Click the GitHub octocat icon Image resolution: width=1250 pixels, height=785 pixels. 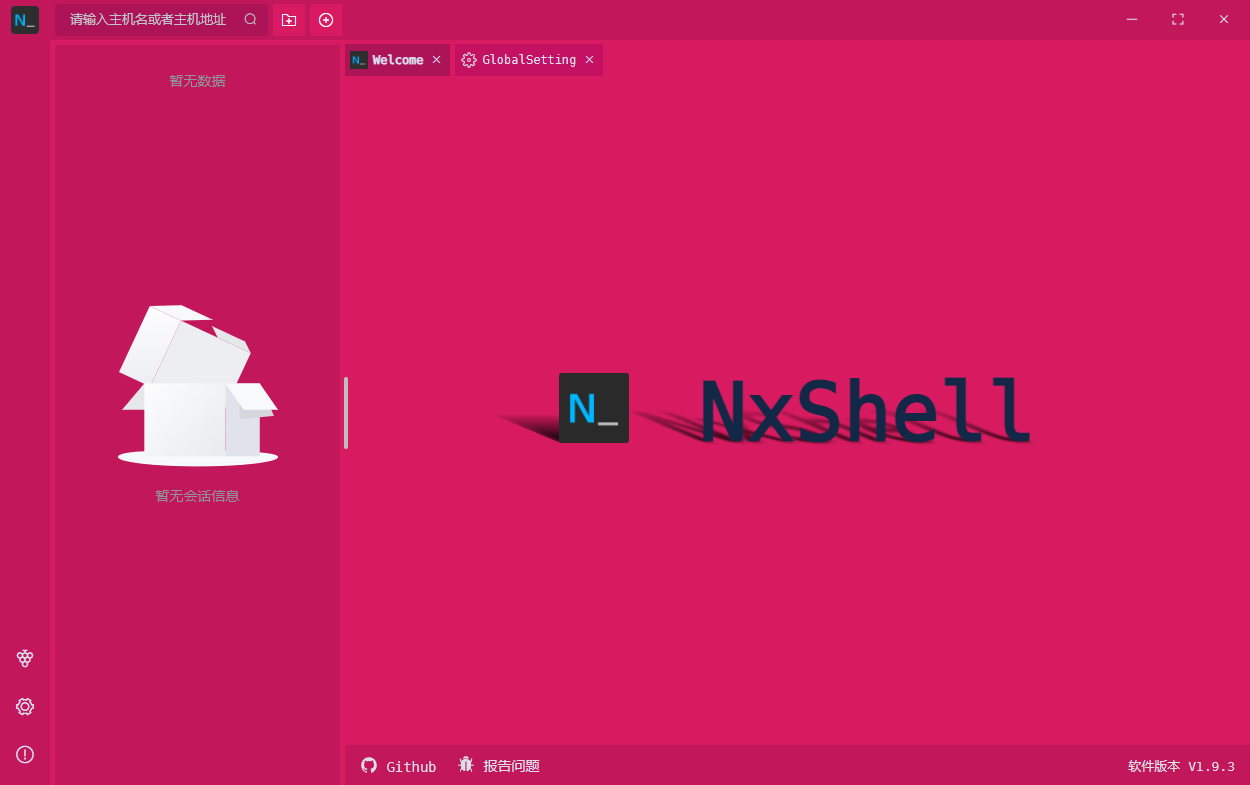pos(369,765)
